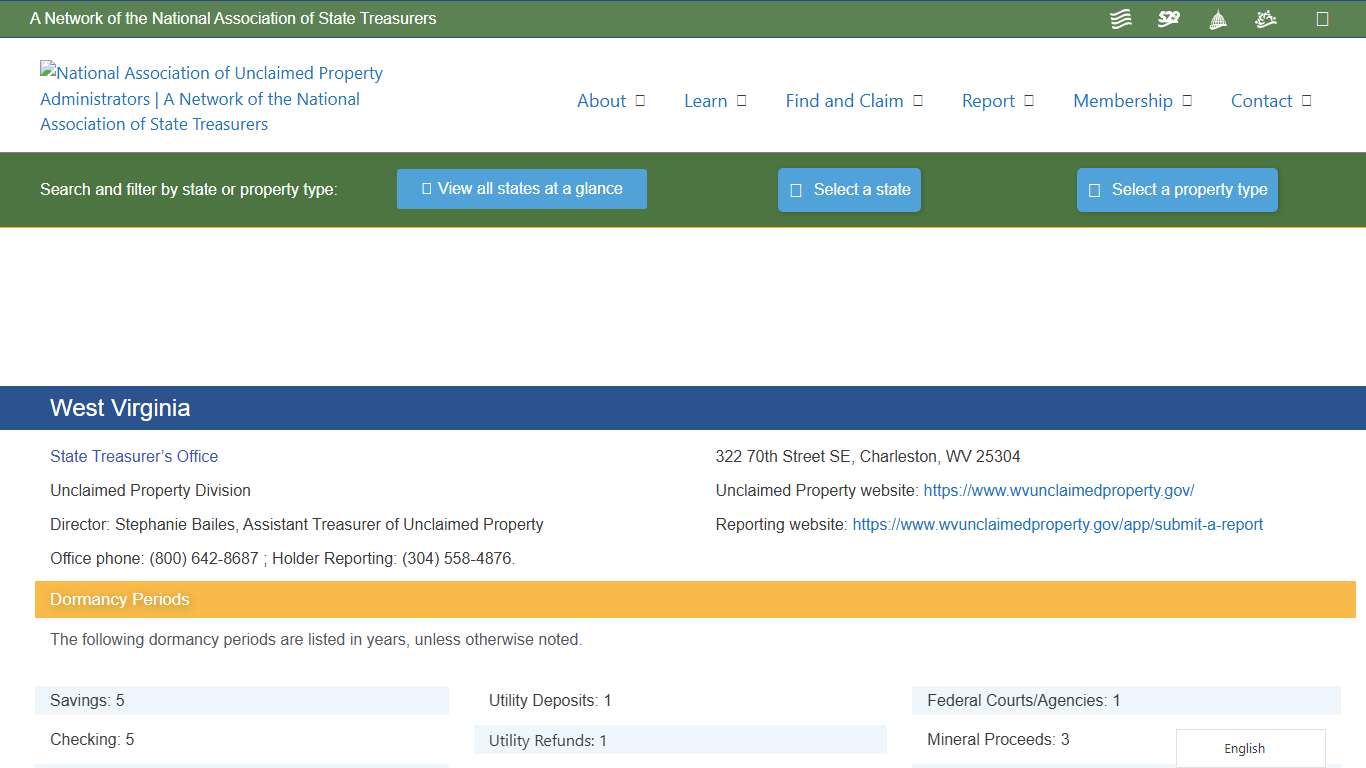Click View all states at a glance
This screenshot has height=768, width=1366.
(x=521, y=189)
